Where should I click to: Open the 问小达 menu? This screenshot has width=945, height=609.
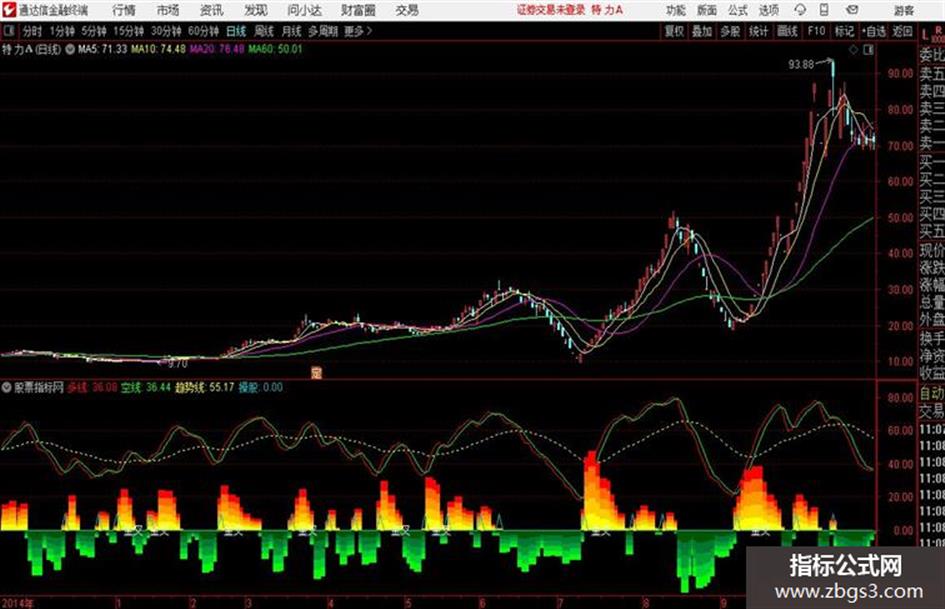tap(304, 10)
